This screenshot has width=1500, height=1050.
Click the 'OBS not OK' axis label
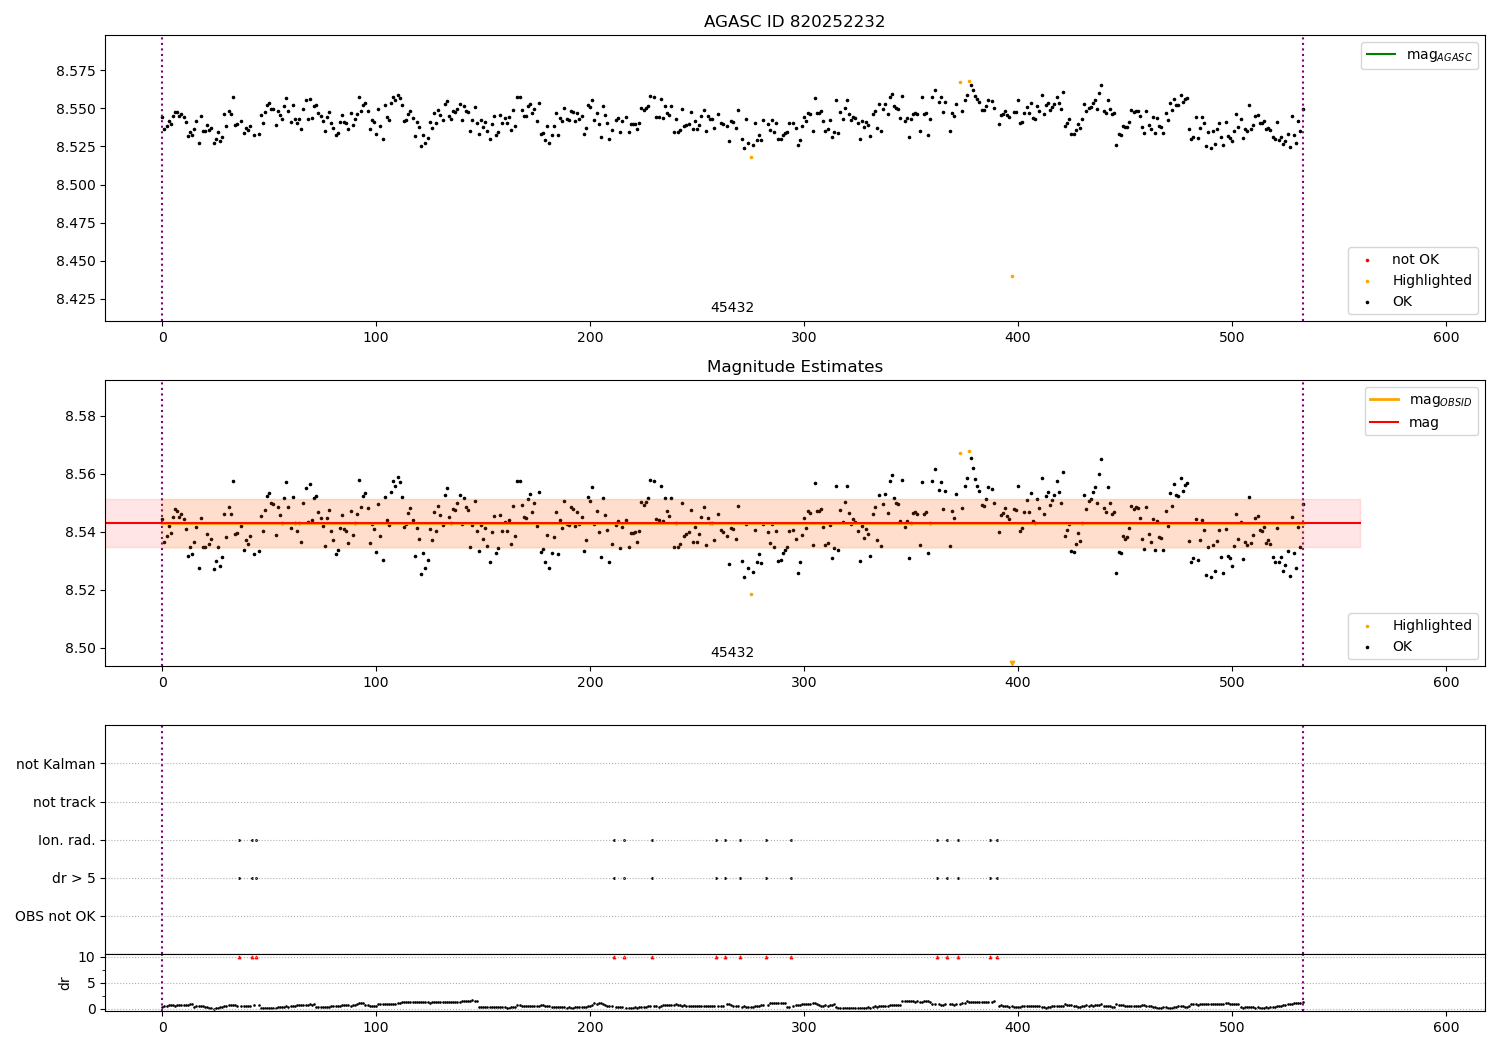coord(55,917)
